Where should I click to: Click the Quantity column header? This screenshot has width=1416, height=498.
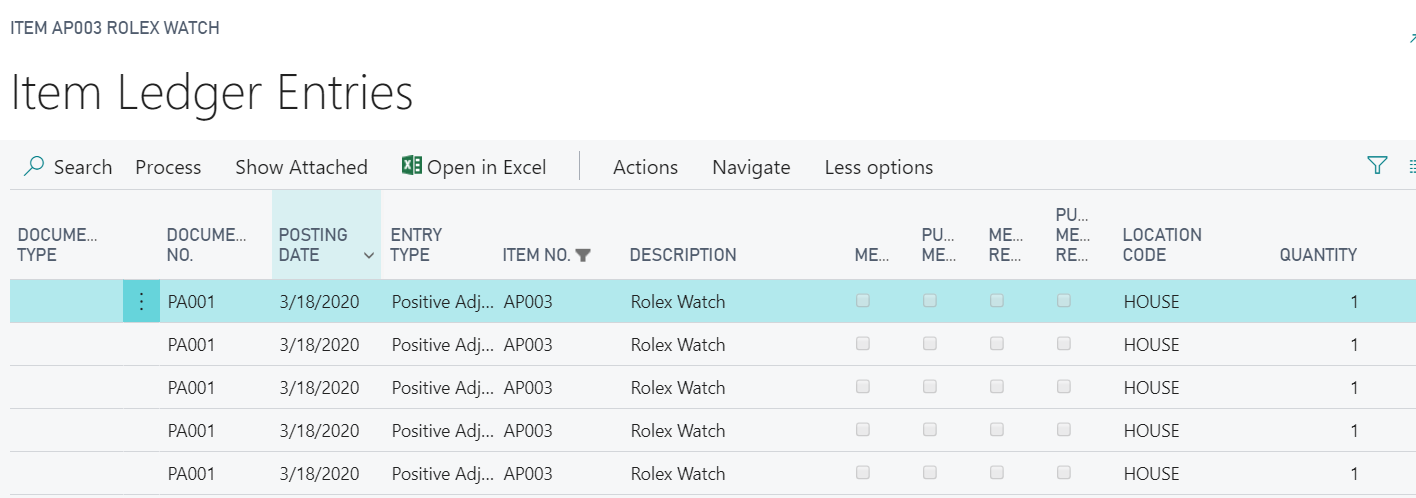(x=1318, y=255)
